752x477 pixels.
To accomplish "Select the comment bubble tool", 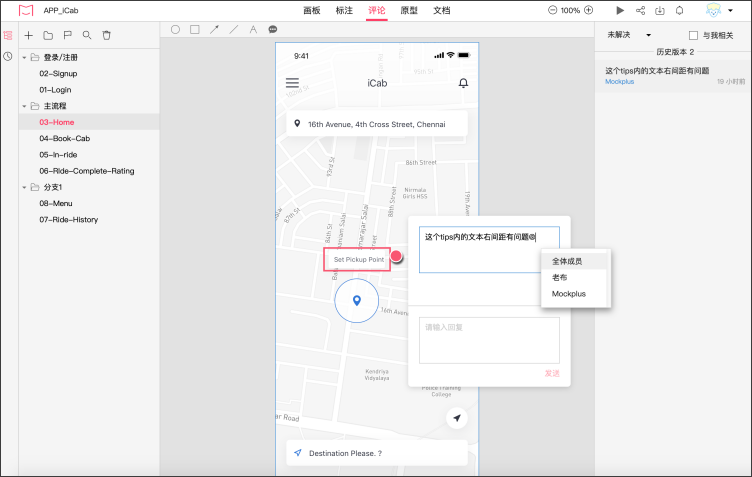I will pyautogui.click(x=272, y=30).
